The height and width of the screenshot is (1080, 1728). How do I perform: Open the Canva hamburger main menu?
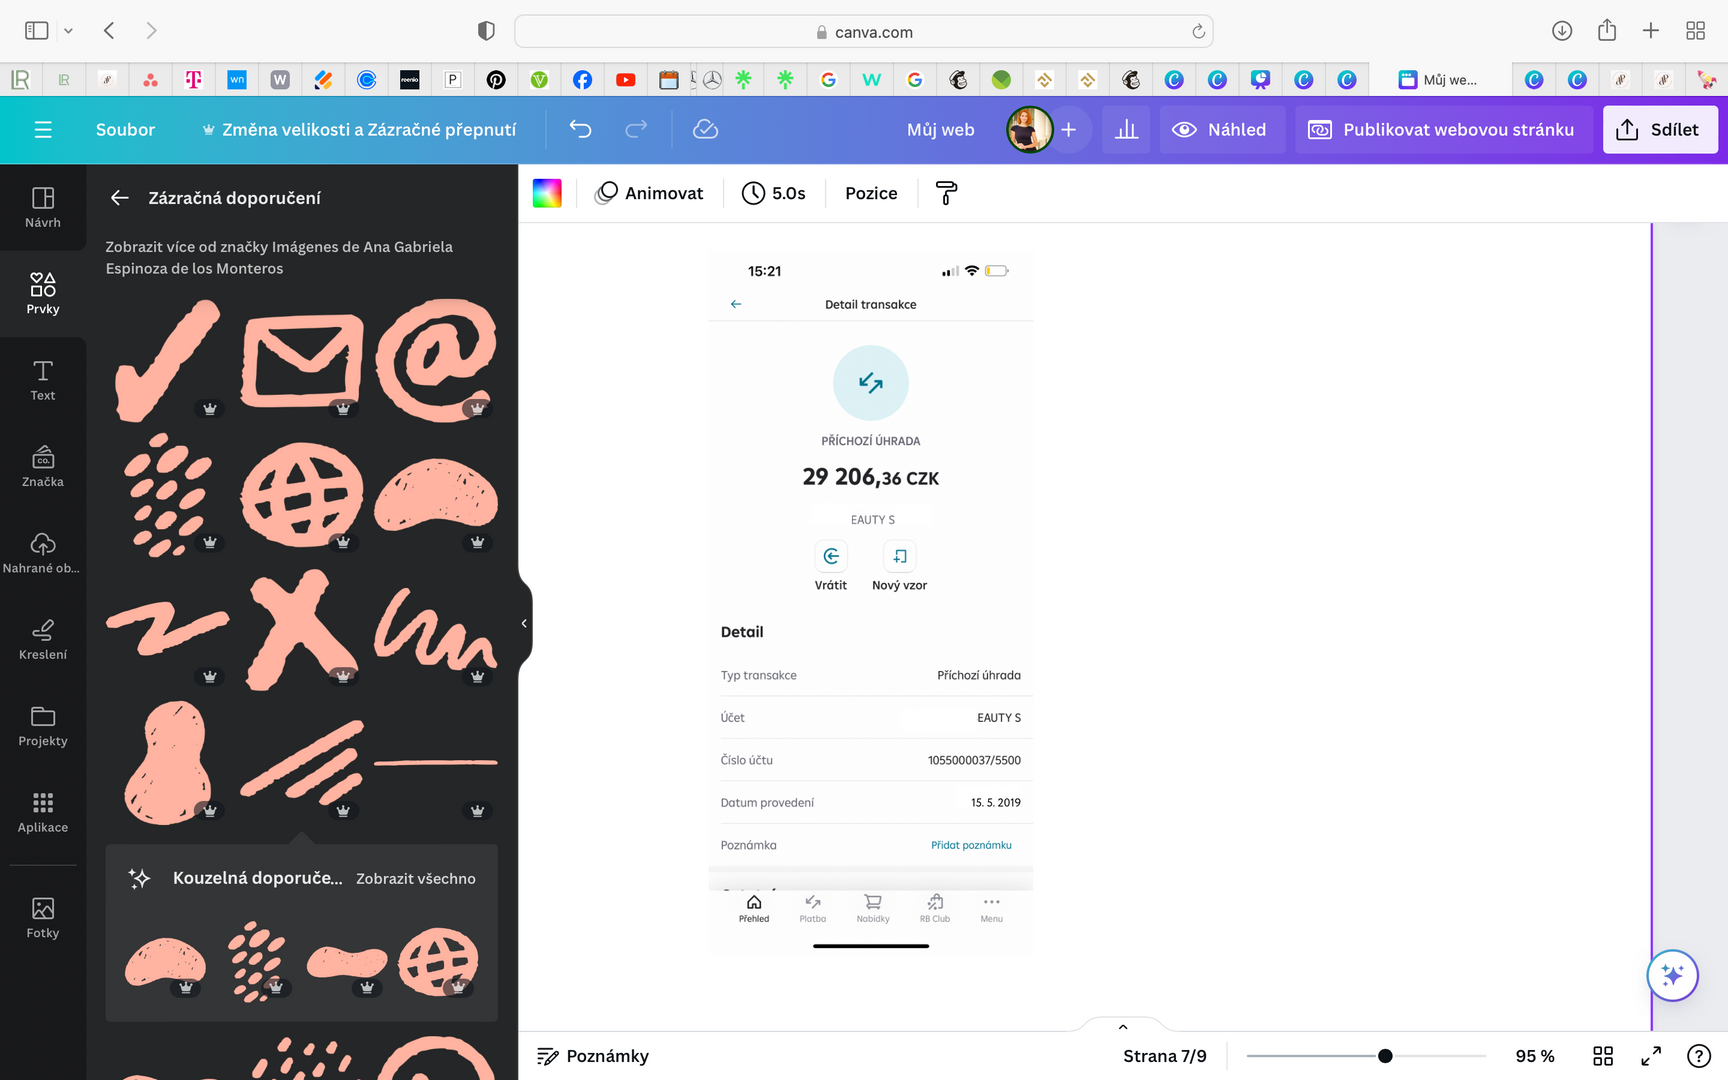(43, 129)
